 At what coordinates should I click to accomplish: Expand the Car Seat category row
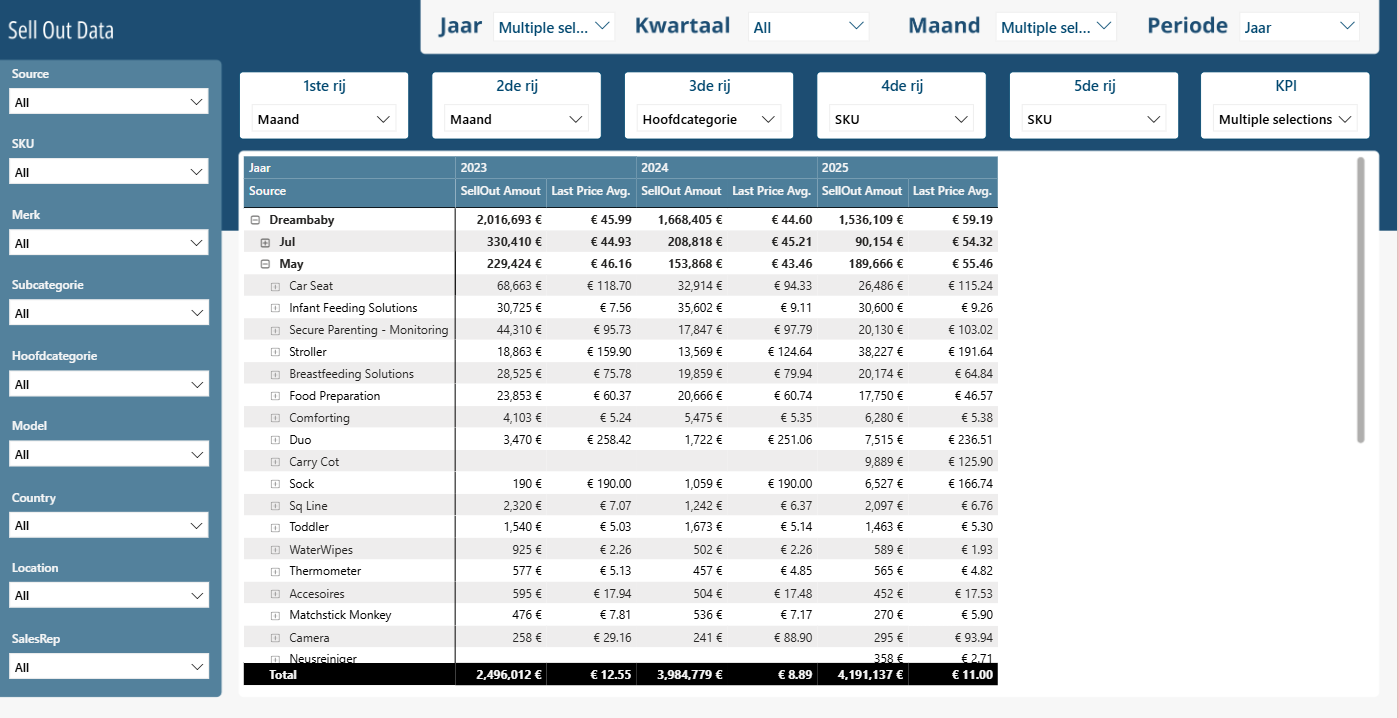click(275, 286)
